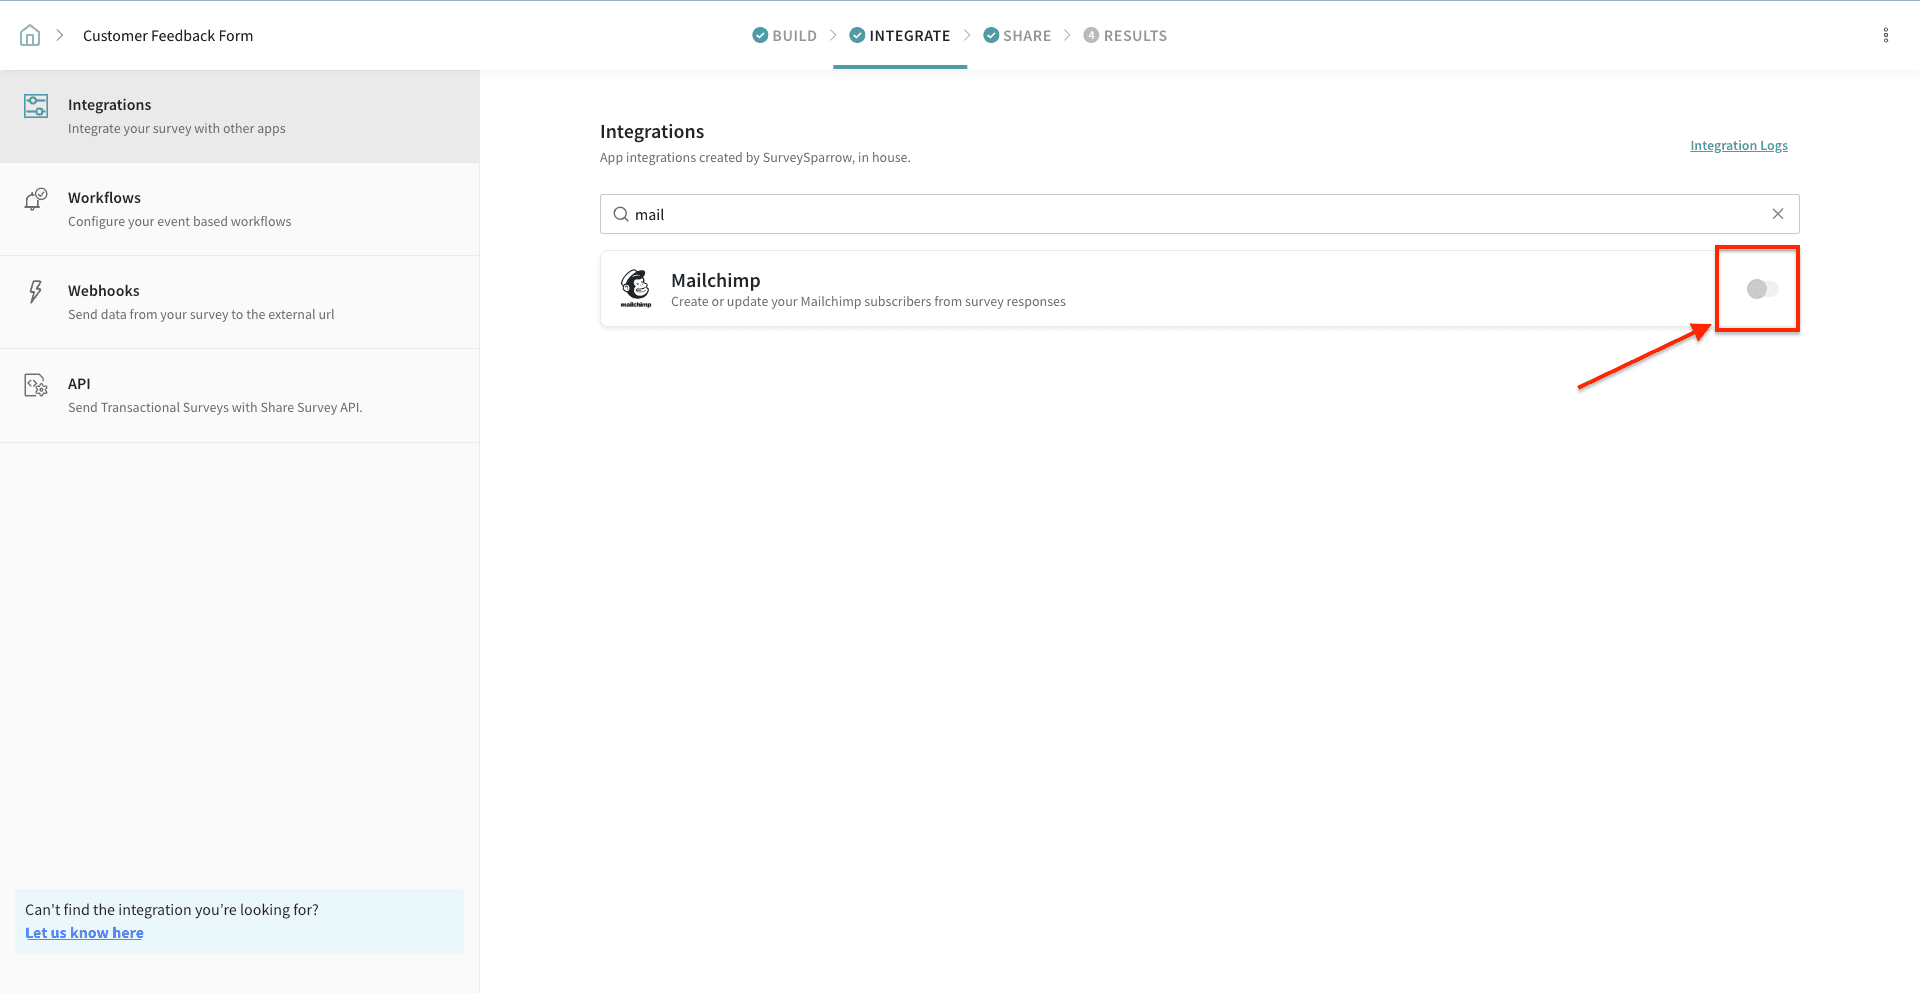This screenshot has height=993, width=1920.
Task: Click the API gear icon
Action: click(36, 385)
